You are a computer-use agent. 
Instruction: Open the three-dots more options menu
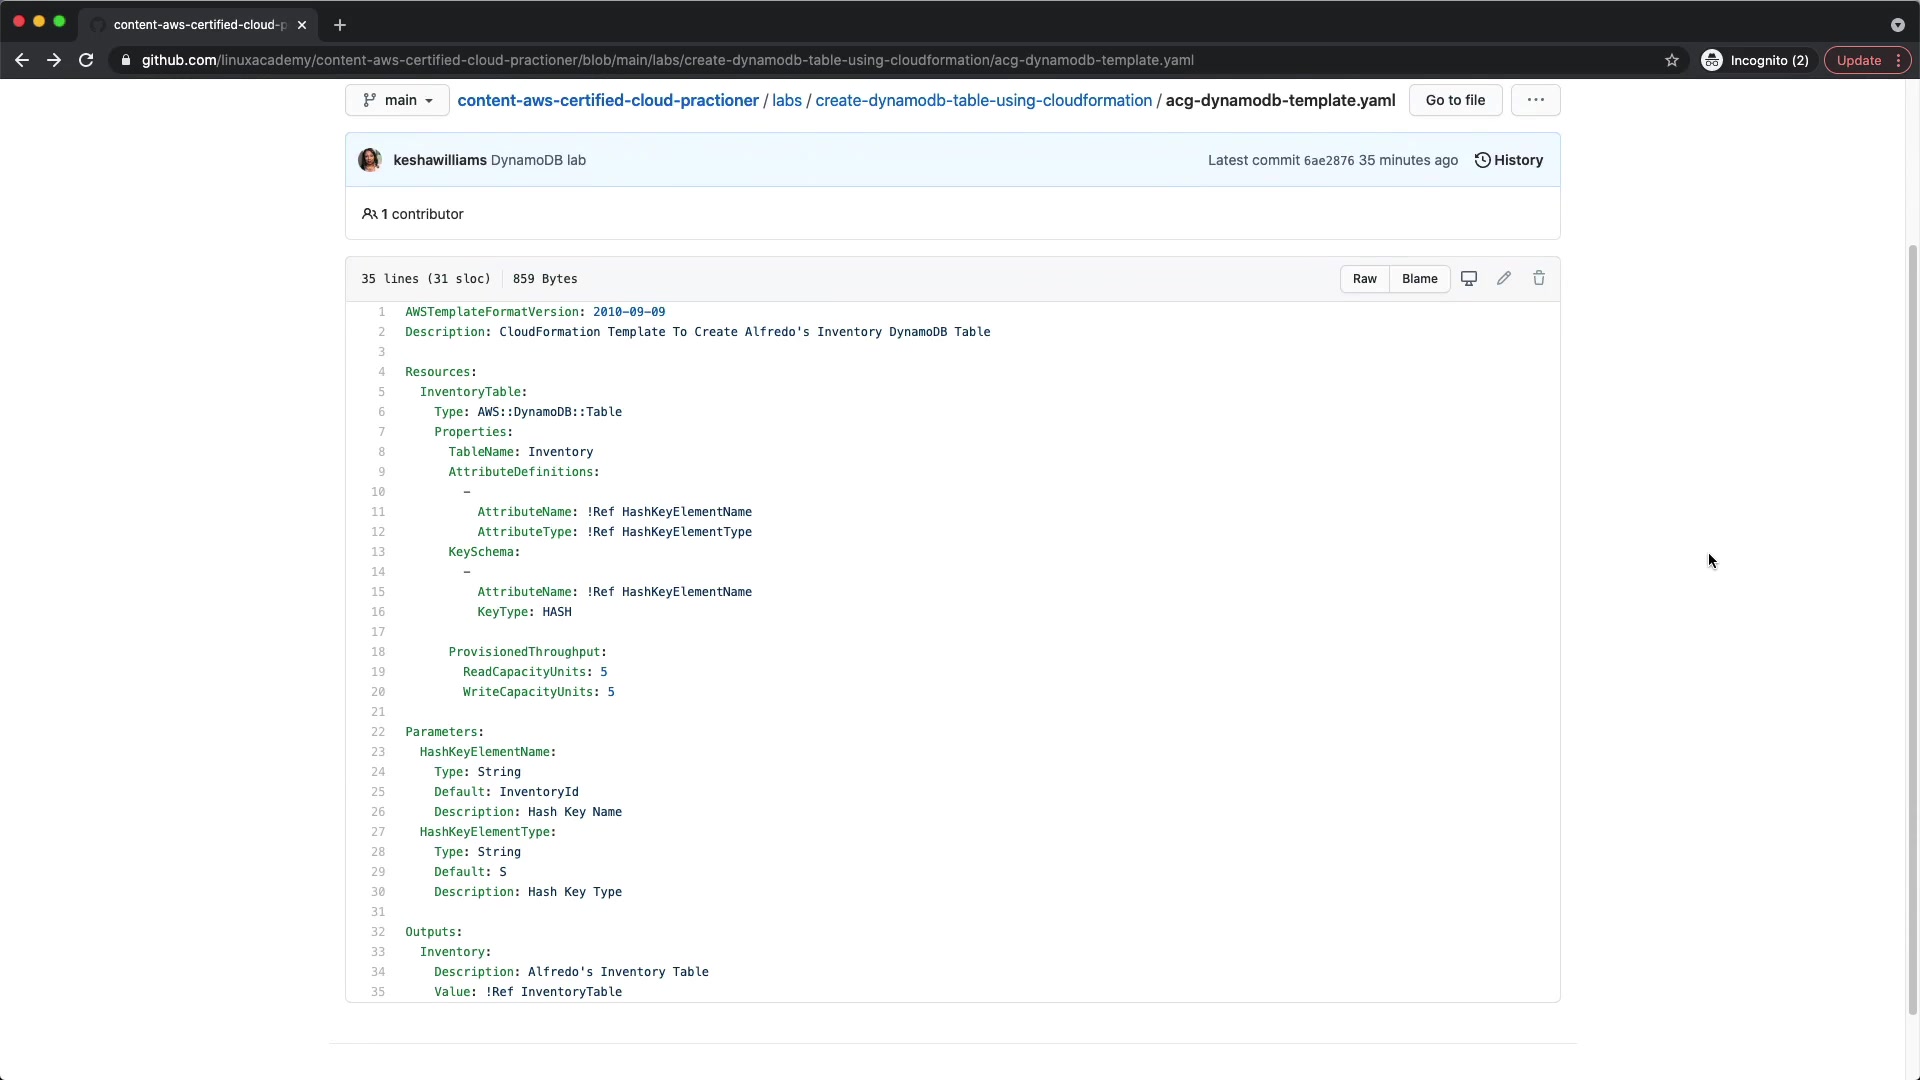[1535, 100]
